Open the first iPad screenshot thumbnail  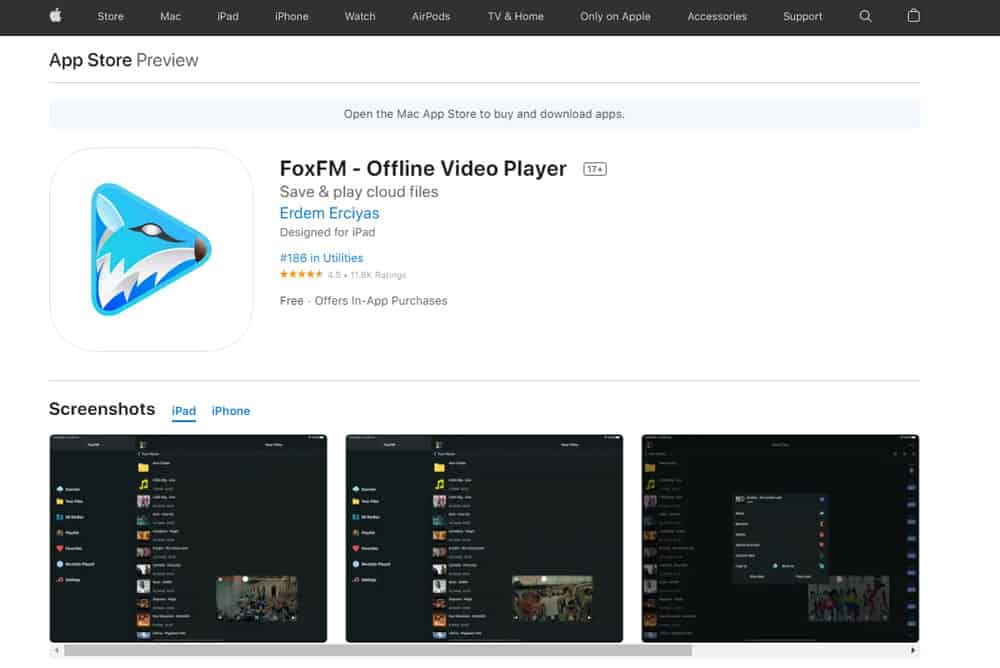(x=188, y=538)
